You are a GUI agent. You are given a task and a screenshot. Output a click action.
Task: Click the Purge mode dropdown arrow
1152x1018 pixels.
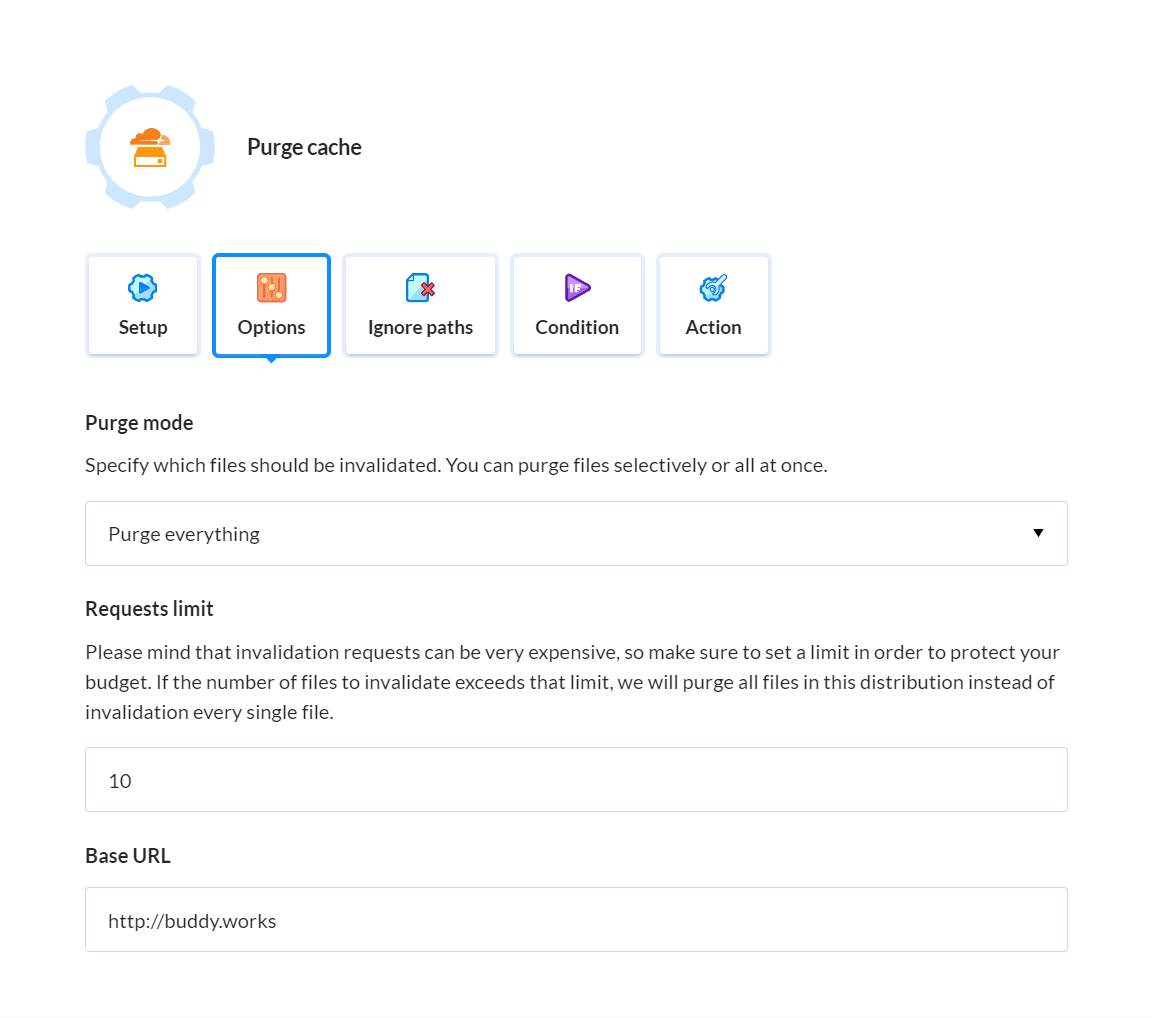[1038, 533]
